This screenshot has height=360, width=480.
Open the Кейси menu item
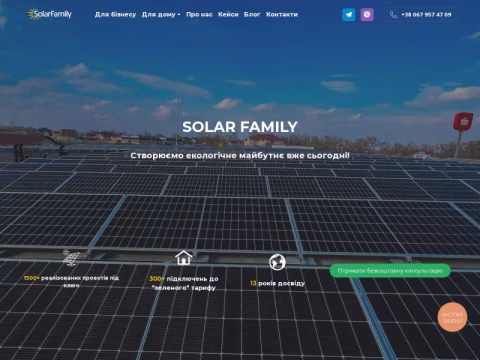tap(228, 15)
